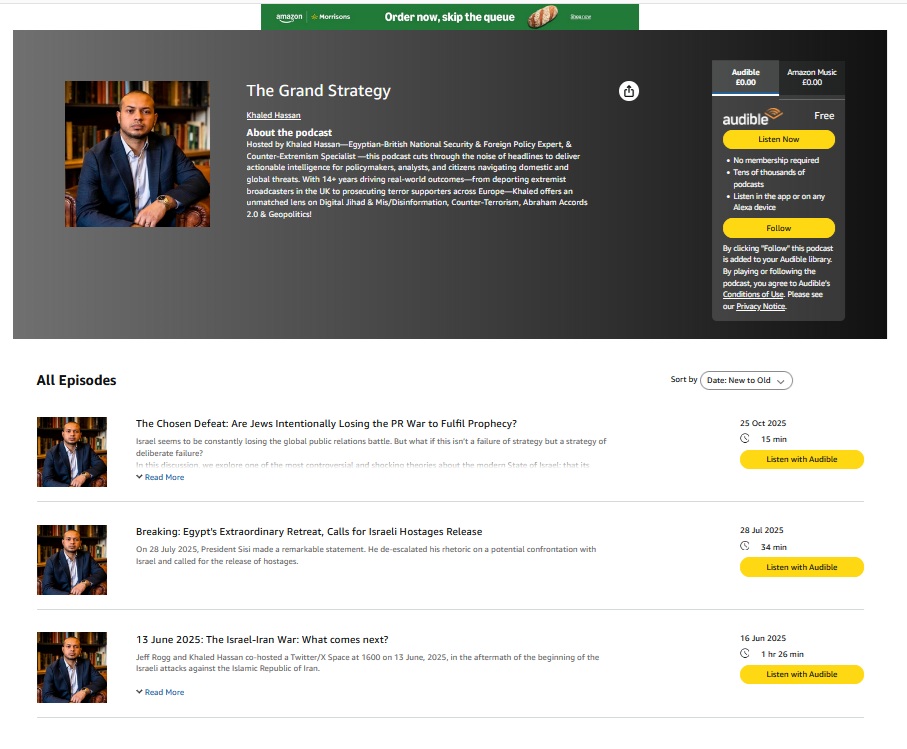
Task: Click the small link in Morrisons banner
Action: coord(581,17)
